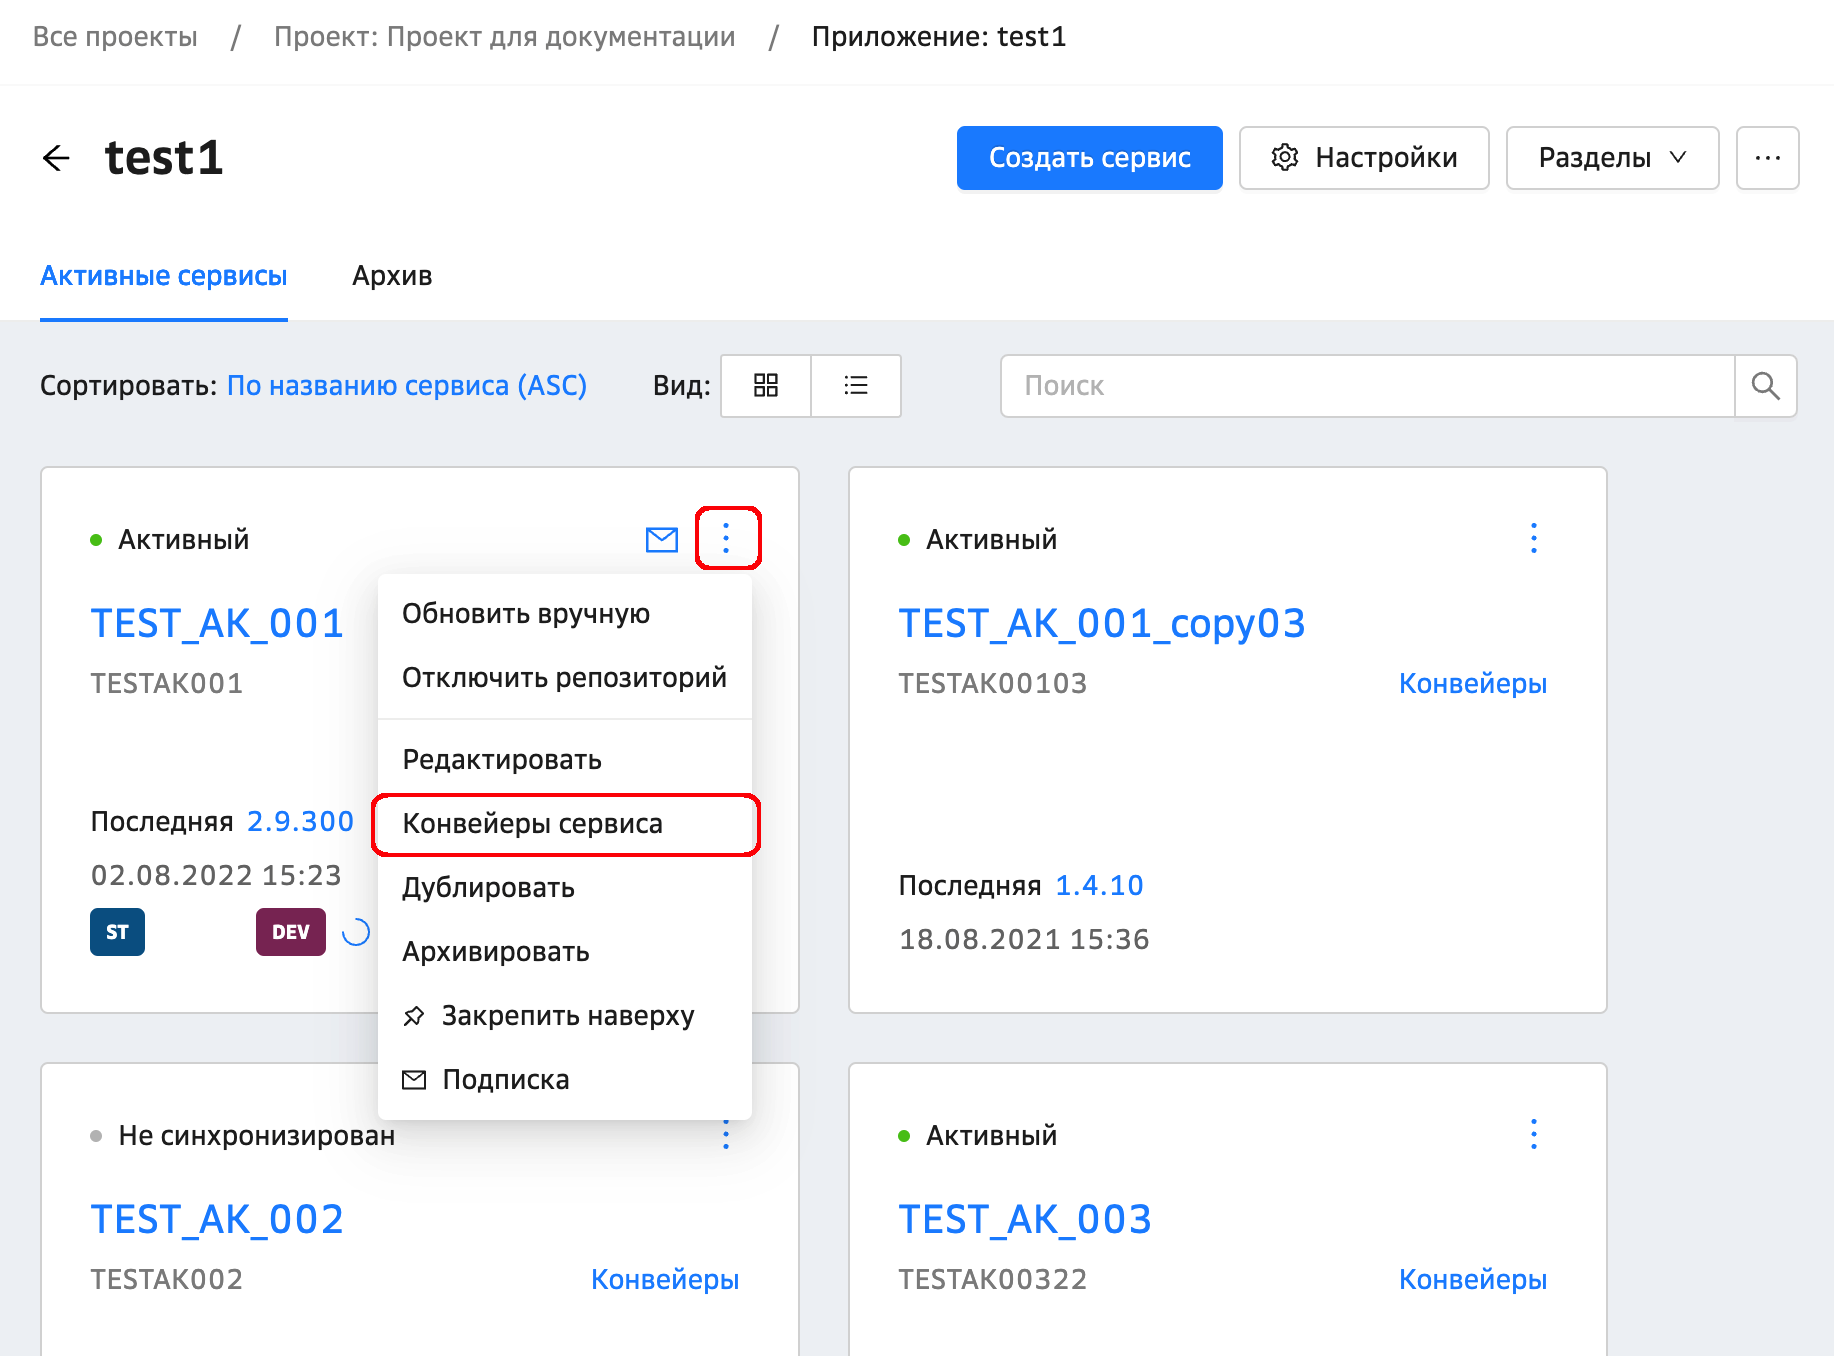1834x1356 pixels.
Task: Click the ST environment badge
Action: (x=117, y=932)
